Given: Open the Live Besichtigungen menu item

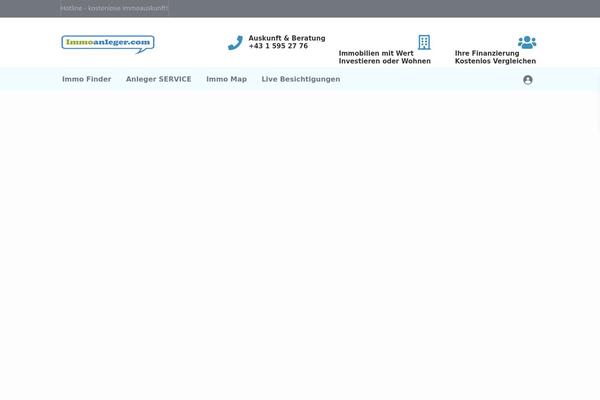Looking at the screenshot, I should 301,79.
